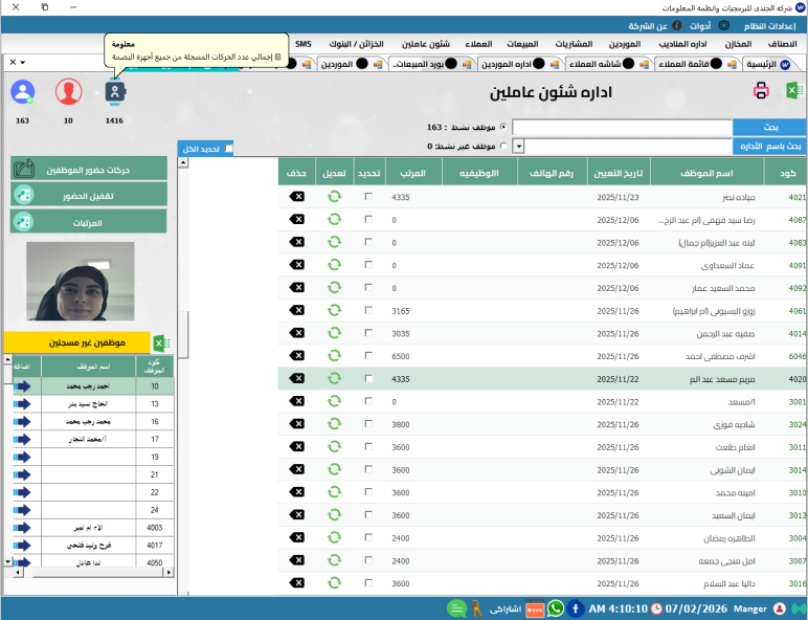Click the delete icon for employee code 4021

(x=297, y=197)
